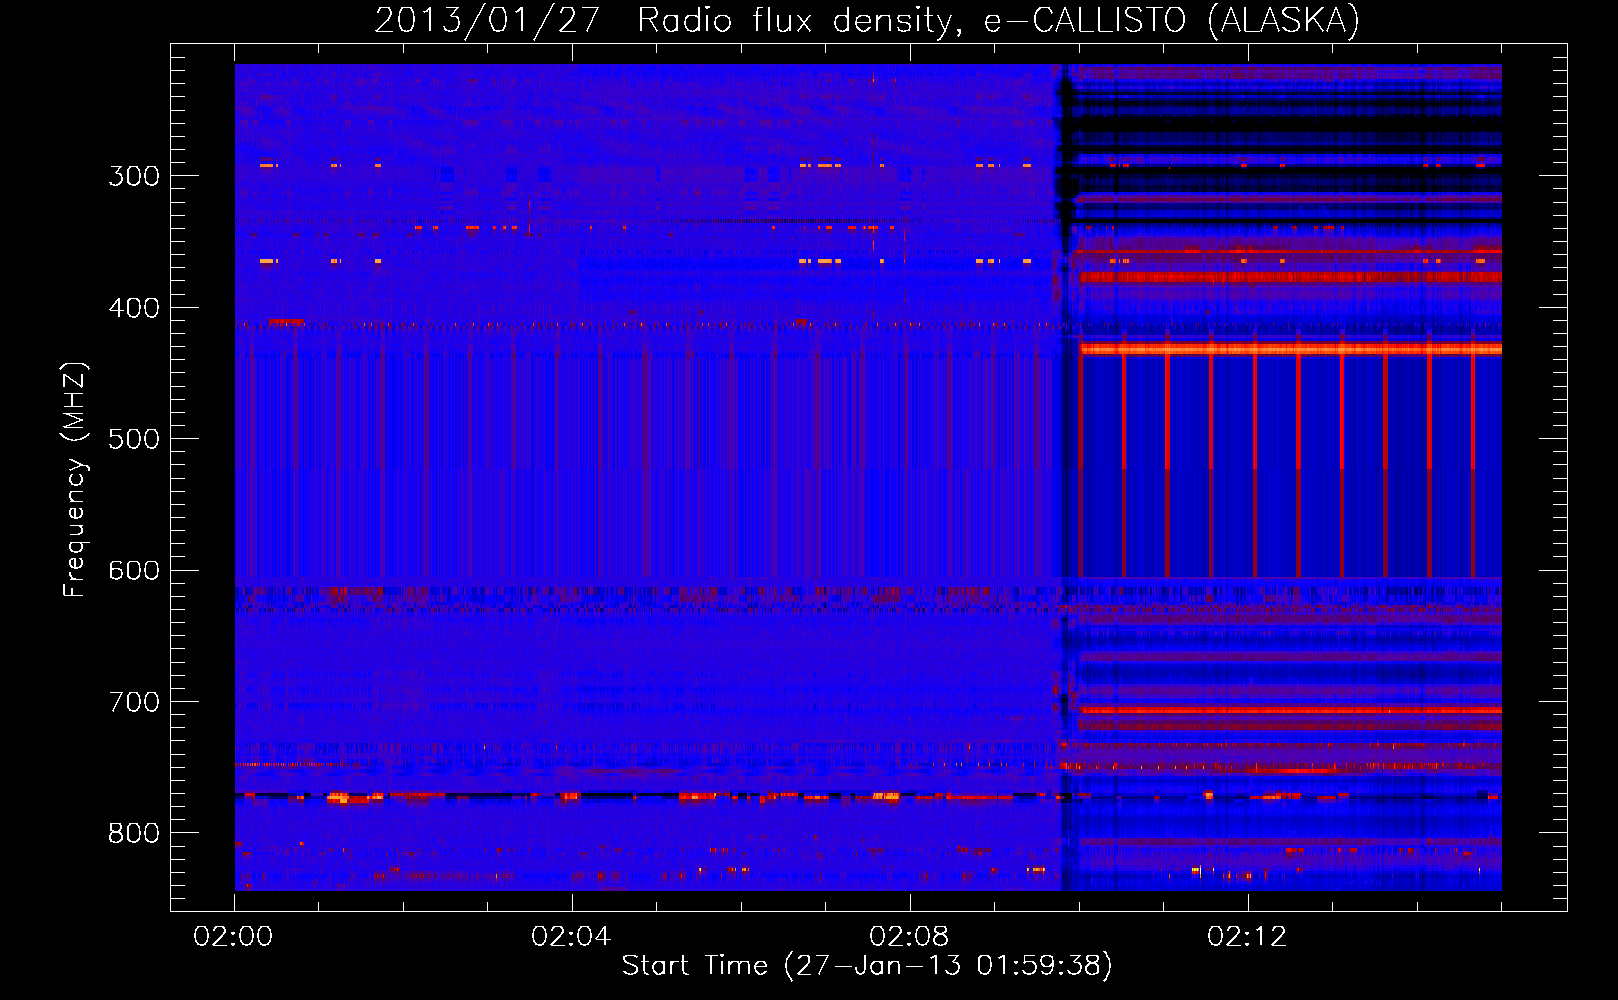This screenshot has width=1618, height=1000.
Task: Click the plot title 'Radio flux density, e-CALLISTO (ALASKA)'
Action: tap(998, 21)
